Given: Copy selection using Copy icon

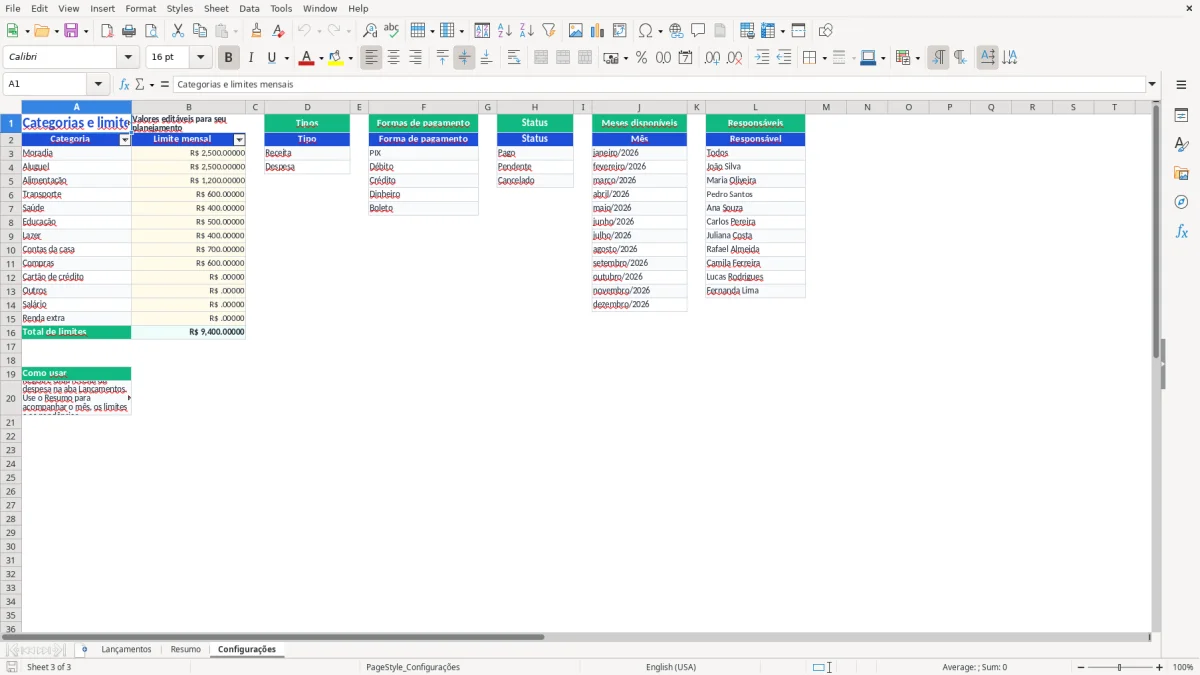Looking at the screenshot, I should [200, 31].
